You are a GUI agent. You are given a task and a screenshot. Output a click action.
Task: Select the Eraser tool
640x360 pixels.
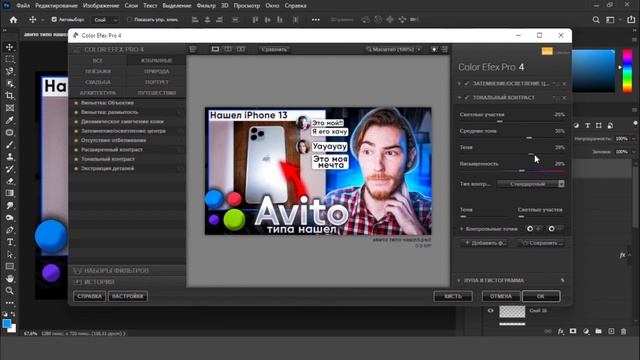[9, 181]
